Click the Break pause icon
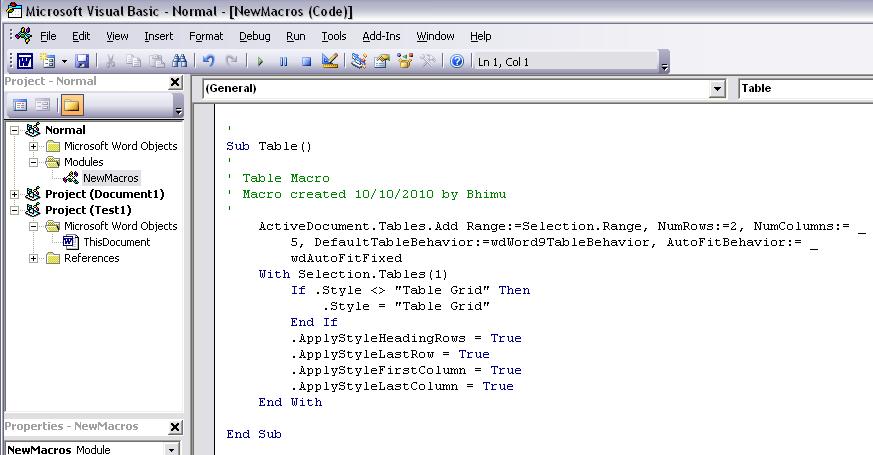 click(283, 61)
